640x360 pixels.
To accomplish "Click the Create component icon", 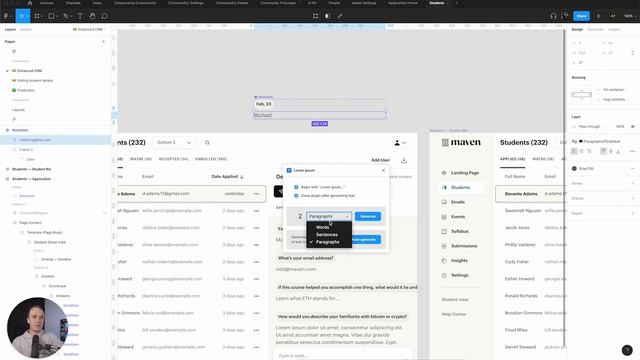I will point(316,16).
